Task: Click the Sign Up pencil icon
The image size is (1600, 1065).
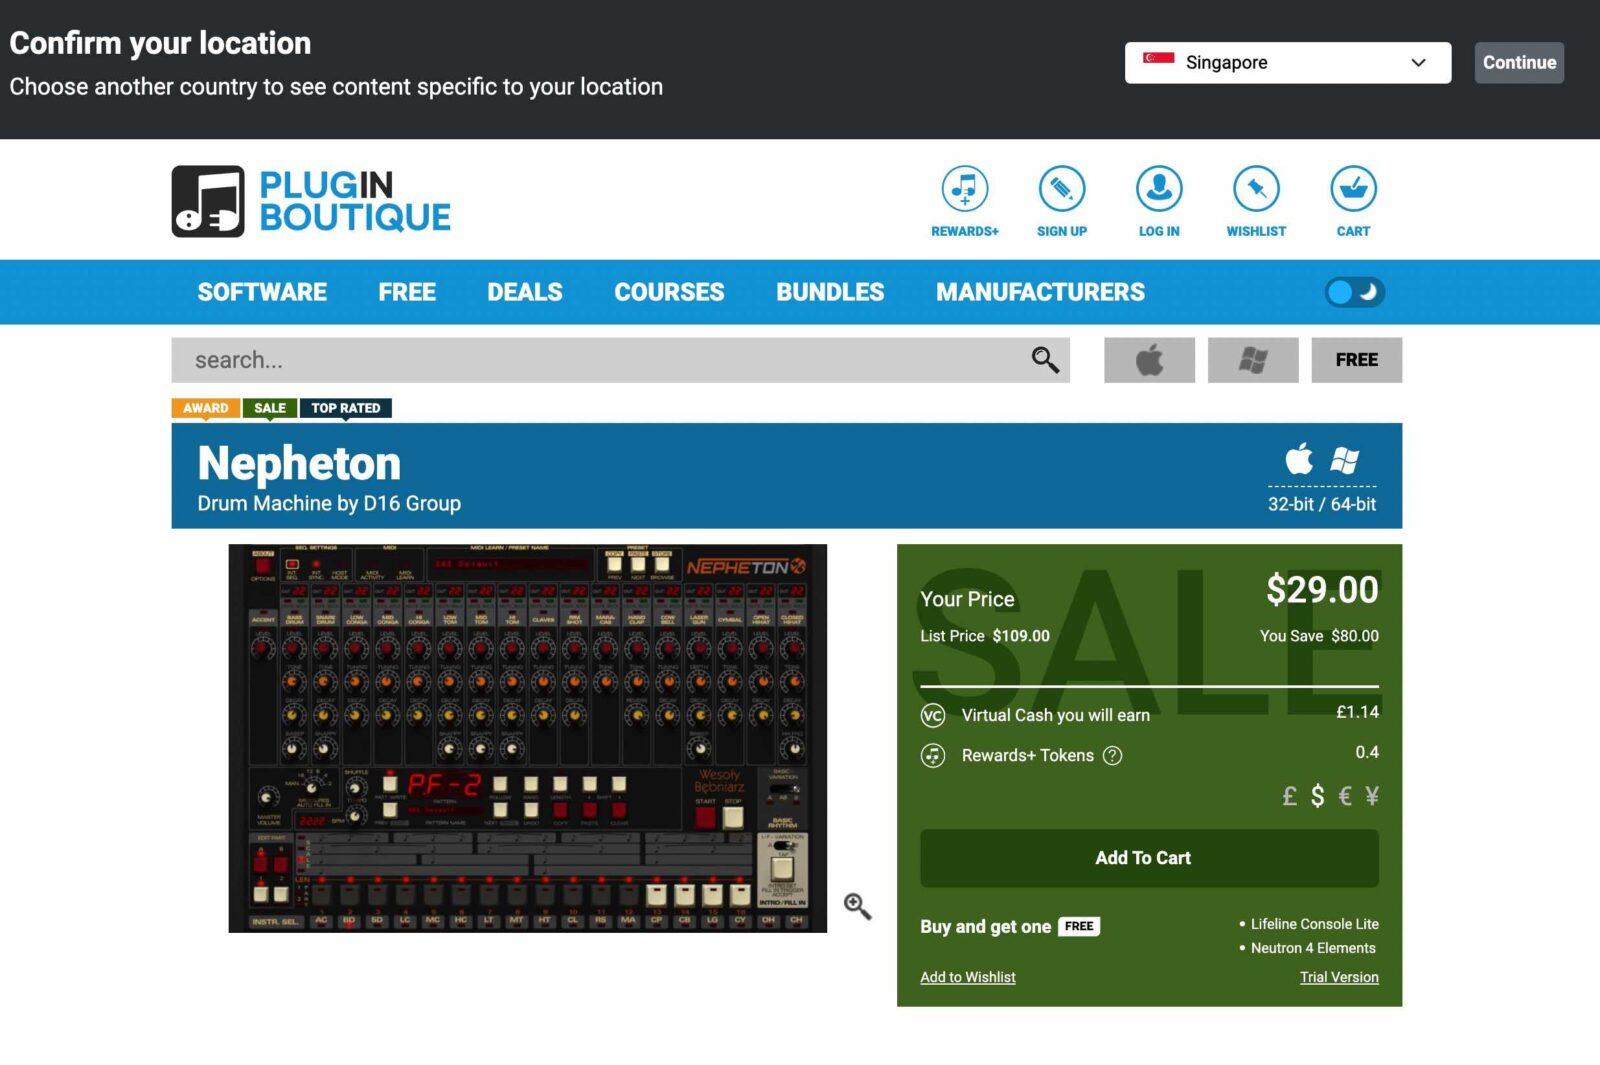Action: click(x=1061, y=189)
